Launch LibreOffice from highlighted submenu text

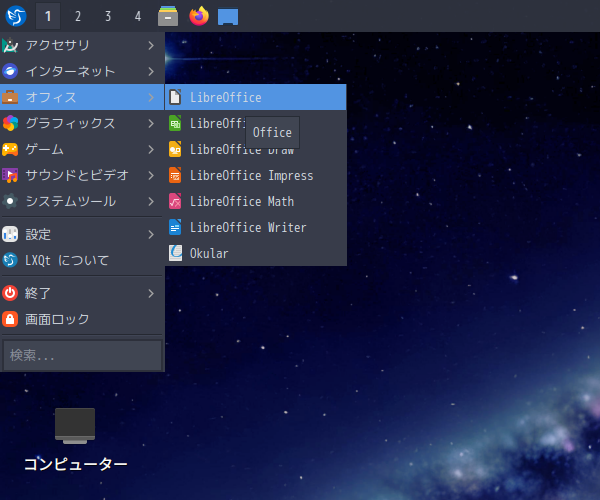click(x=226, y=97)
